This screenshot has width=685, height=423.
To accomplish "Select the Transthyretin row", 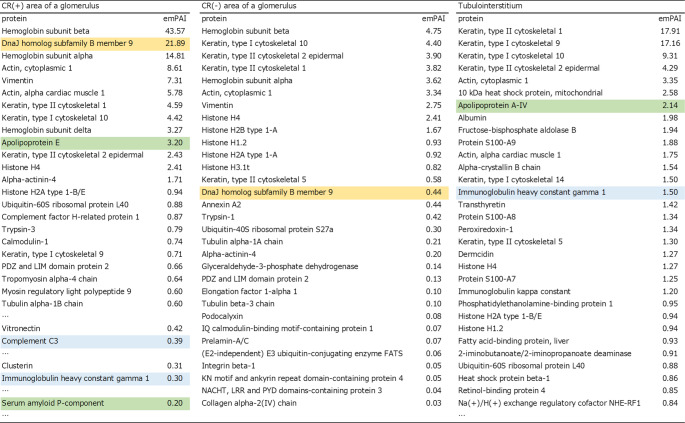I will (x=570, y=205).
